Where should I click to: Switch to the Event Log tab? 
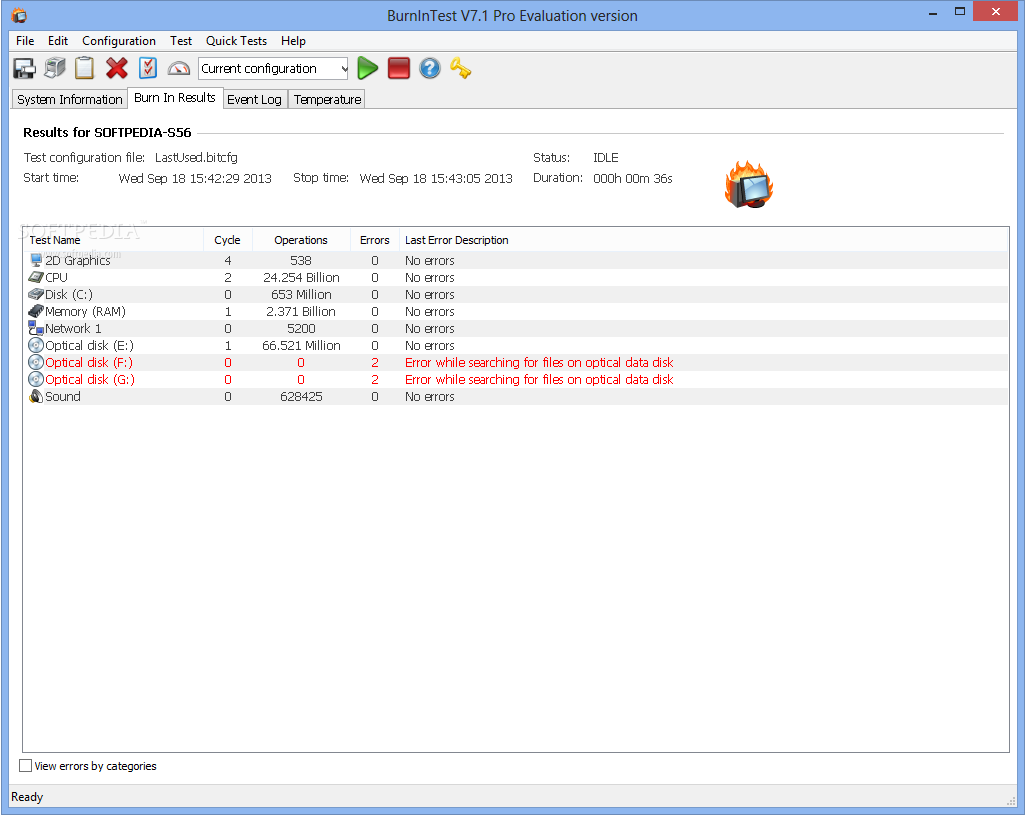pyautogui.click(x=254, y=99)
